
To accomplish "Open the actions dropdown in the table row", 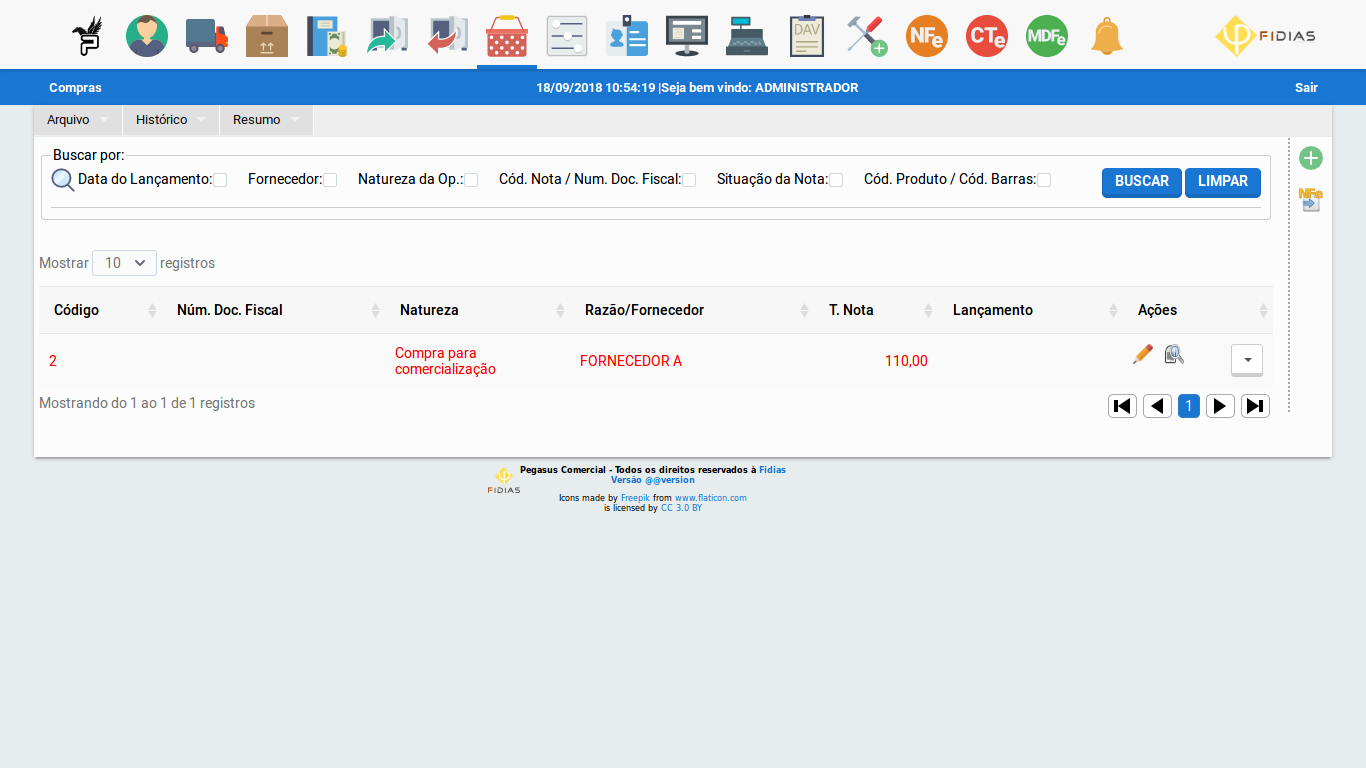I will point(1246,360).
